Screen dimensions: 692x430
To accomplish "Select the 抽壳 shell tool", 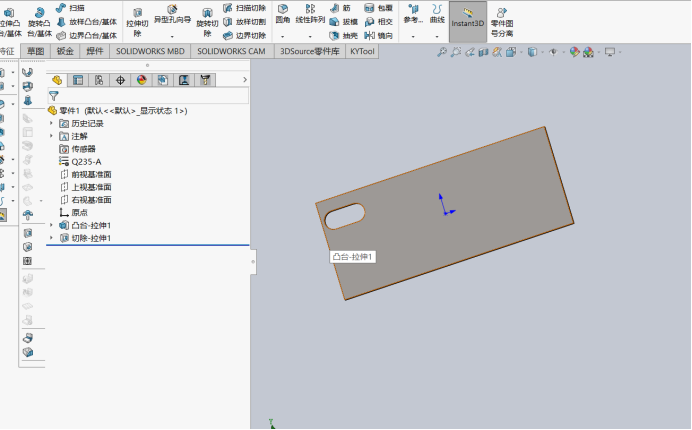I will 344,35.
